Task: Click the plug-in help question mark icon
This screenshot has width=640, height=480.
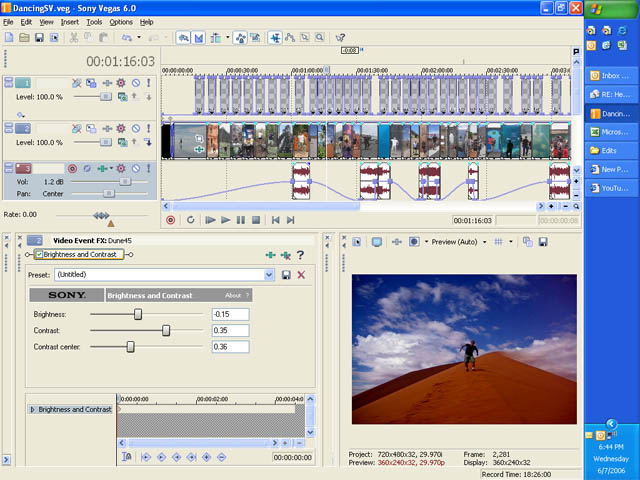Action: [300, 255]
